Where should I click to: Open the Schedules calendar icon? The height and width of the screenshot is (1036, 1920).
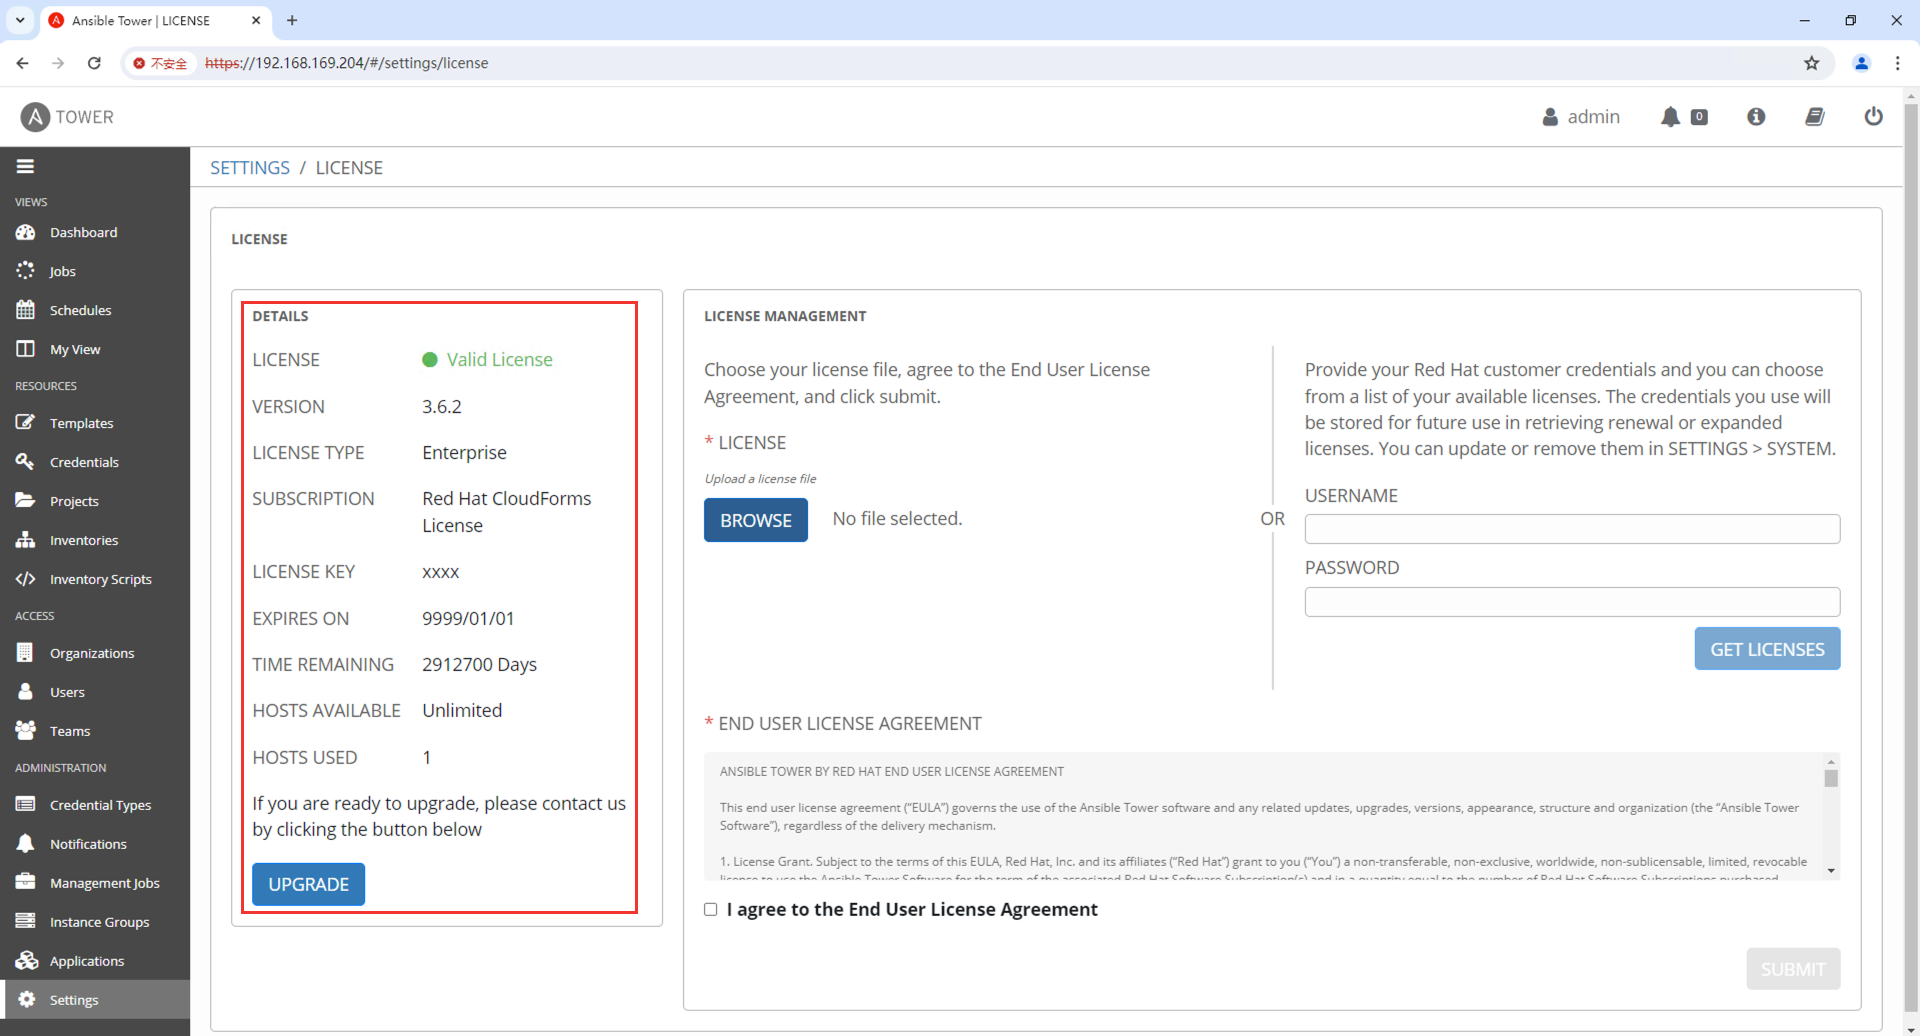tap(25, 310)
